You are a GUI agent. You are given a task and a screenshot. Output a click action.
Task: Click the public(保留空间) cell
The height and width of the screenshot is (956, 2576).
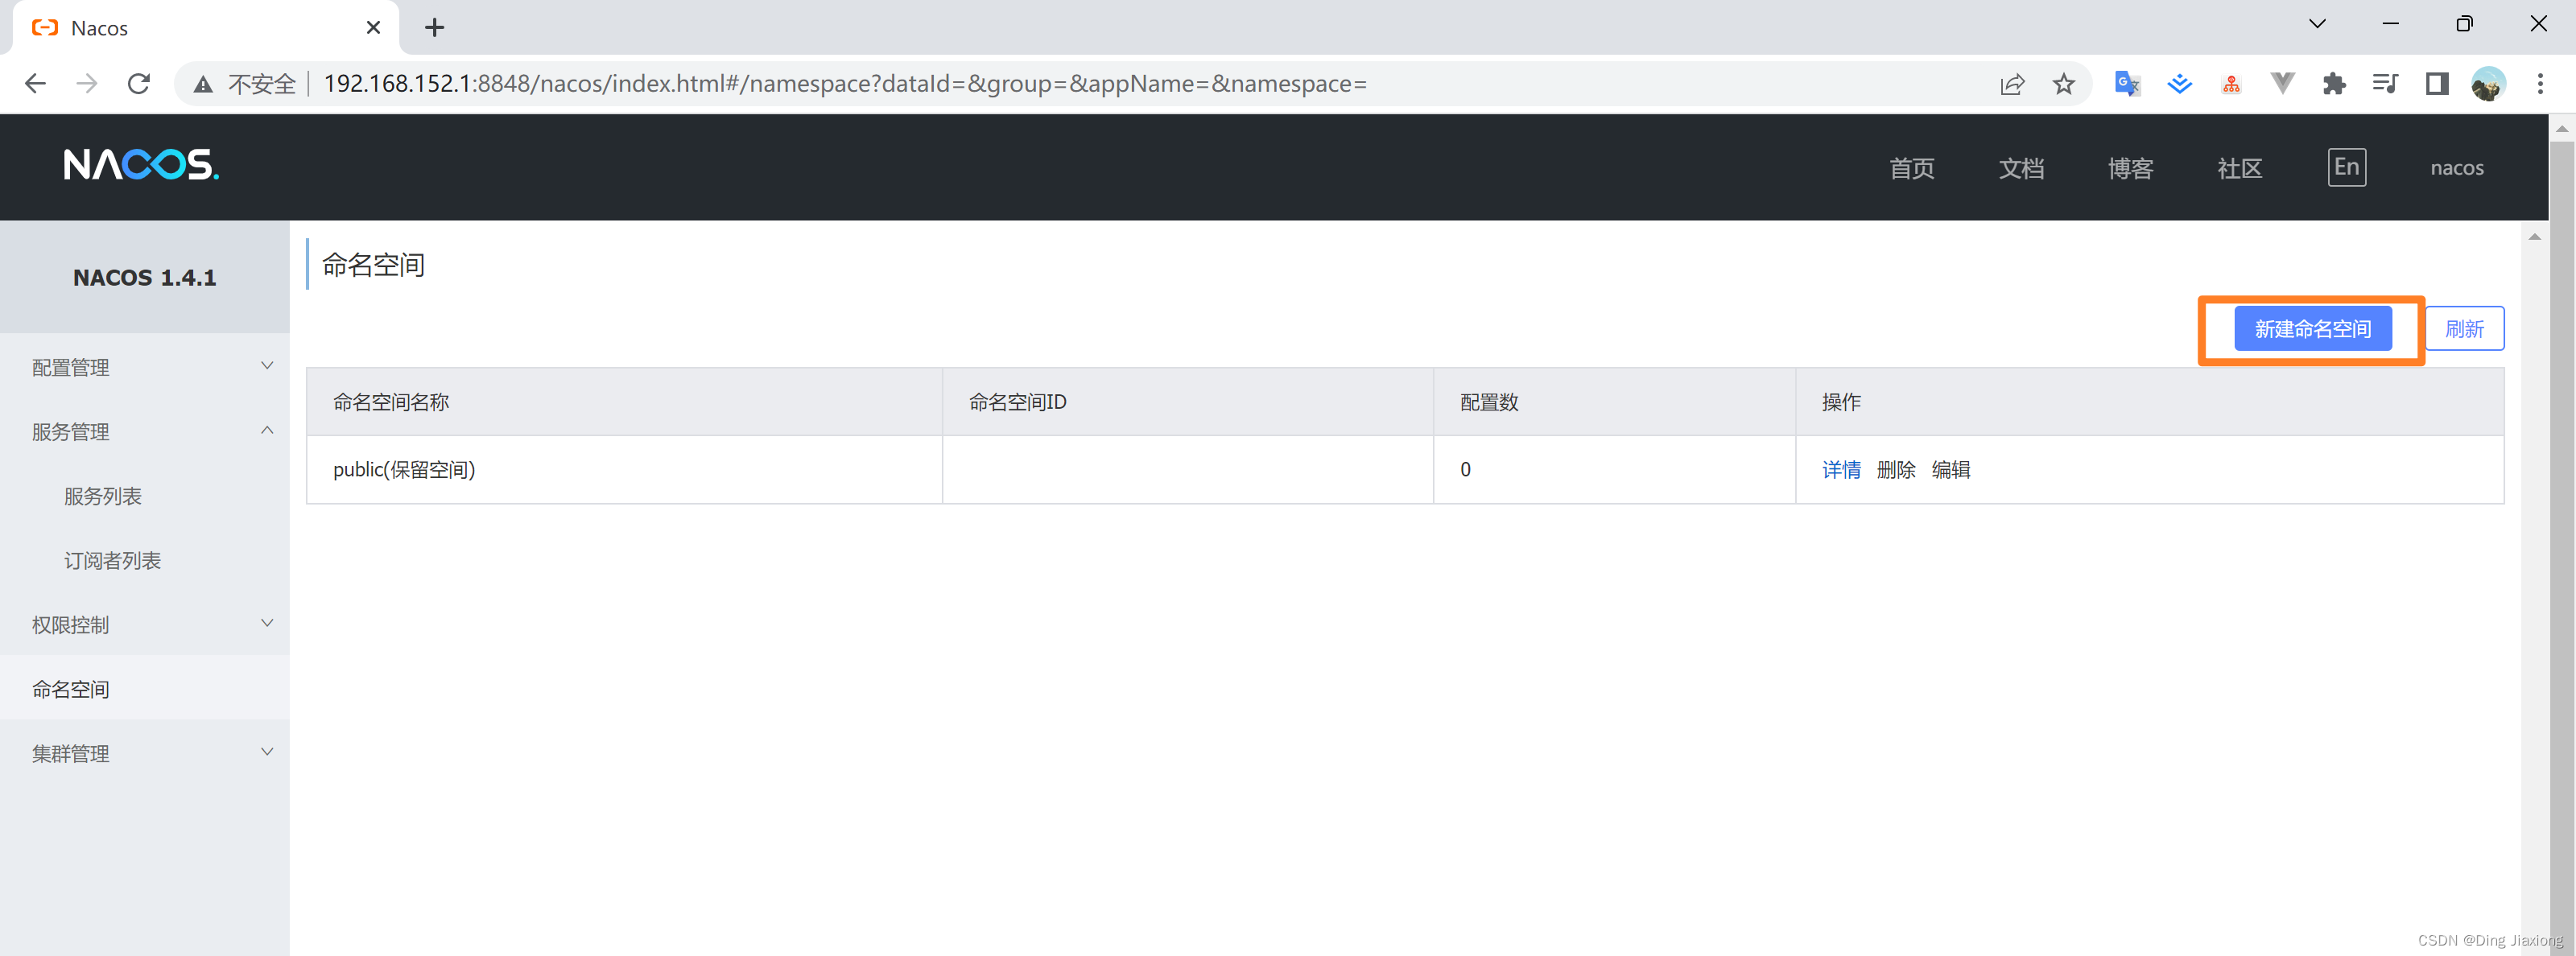(x=624, y=469)
